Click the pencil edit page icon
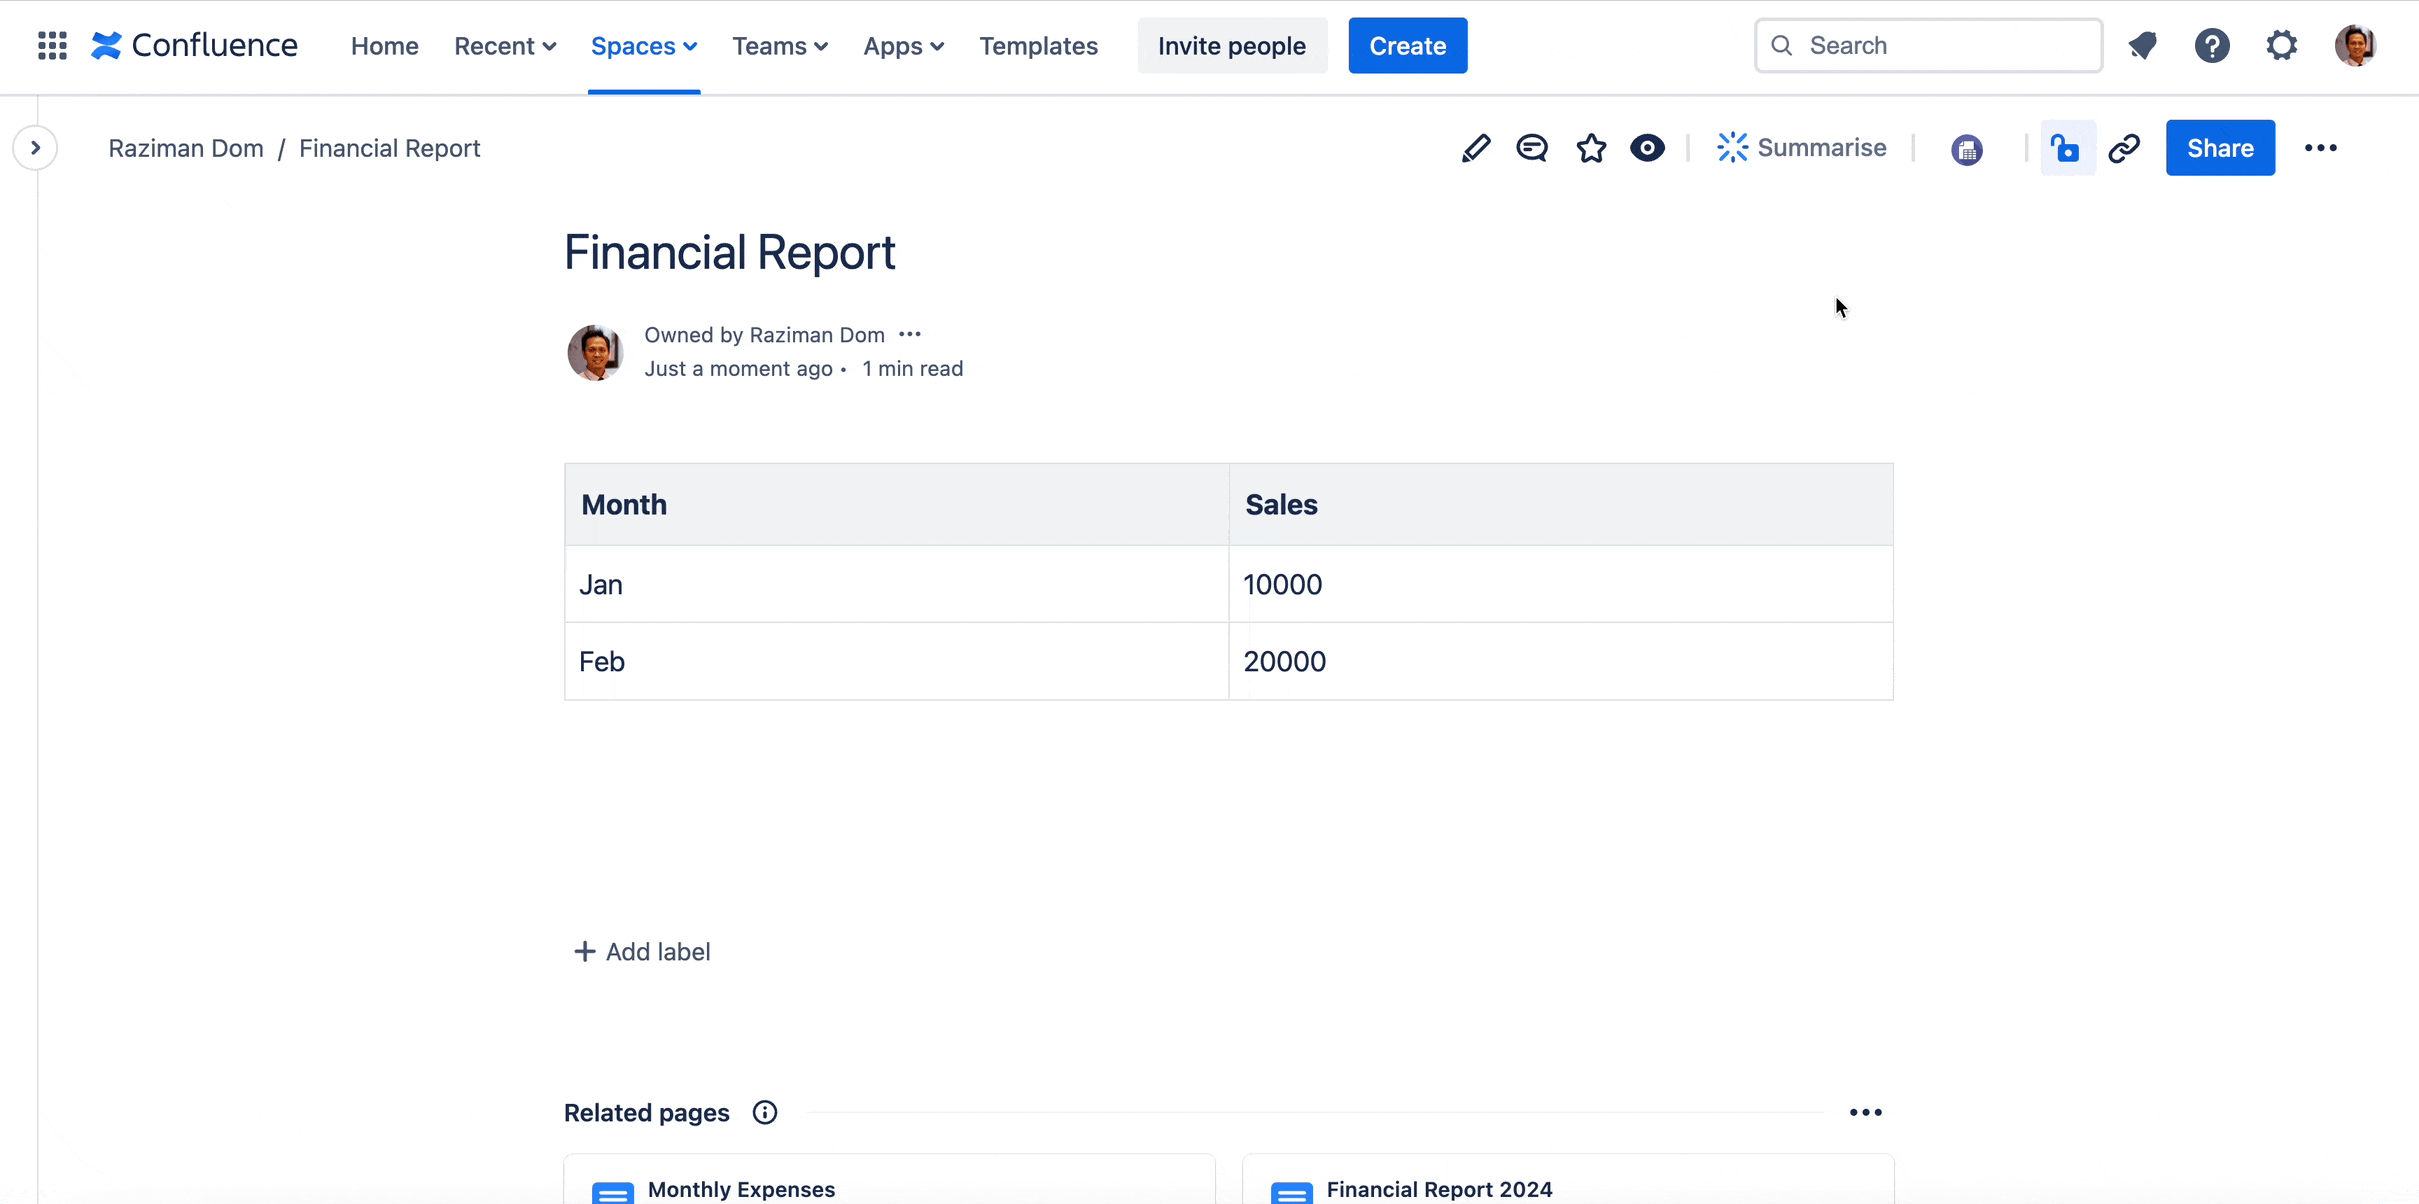 [x=1475, y=148]
